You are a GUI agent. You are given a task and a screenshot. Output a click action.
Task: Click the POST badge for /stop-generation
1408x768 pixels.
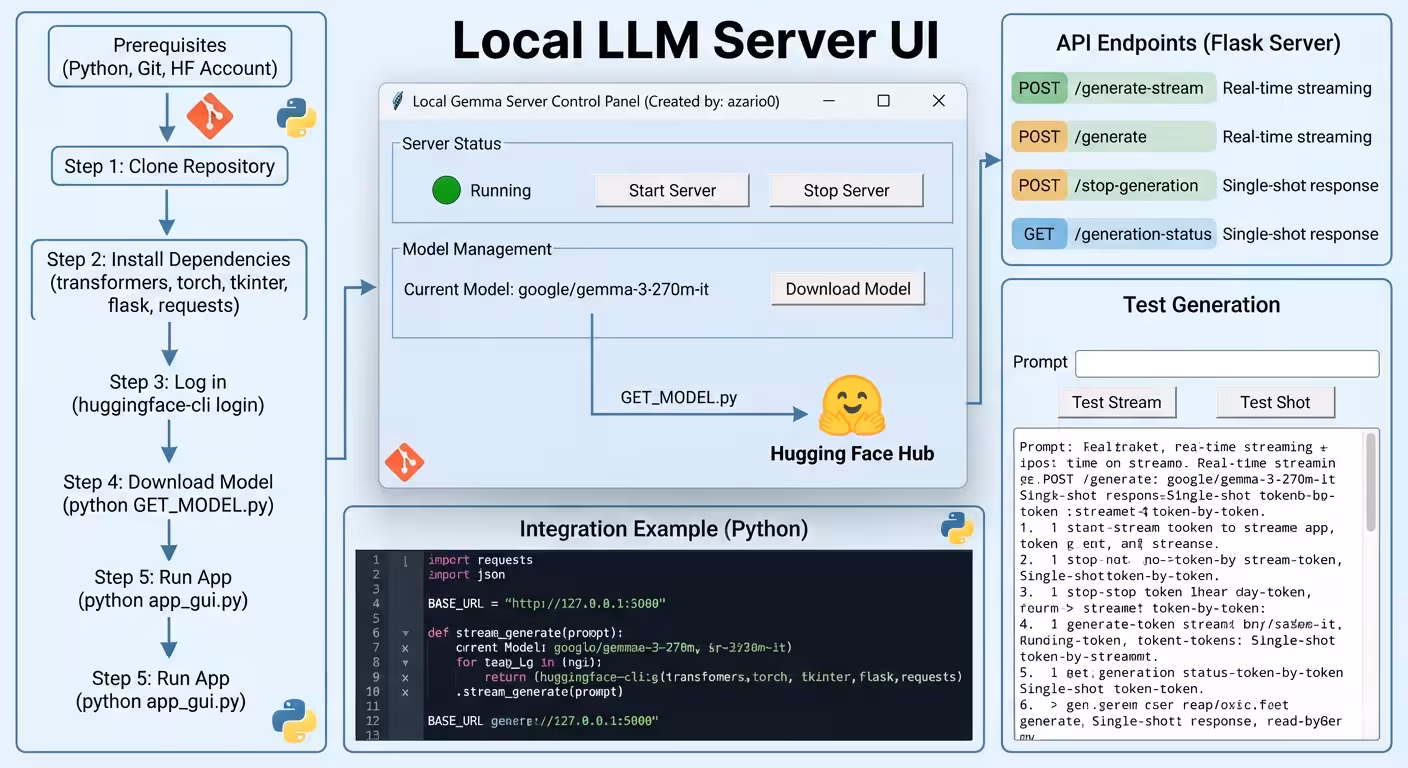1038,185
